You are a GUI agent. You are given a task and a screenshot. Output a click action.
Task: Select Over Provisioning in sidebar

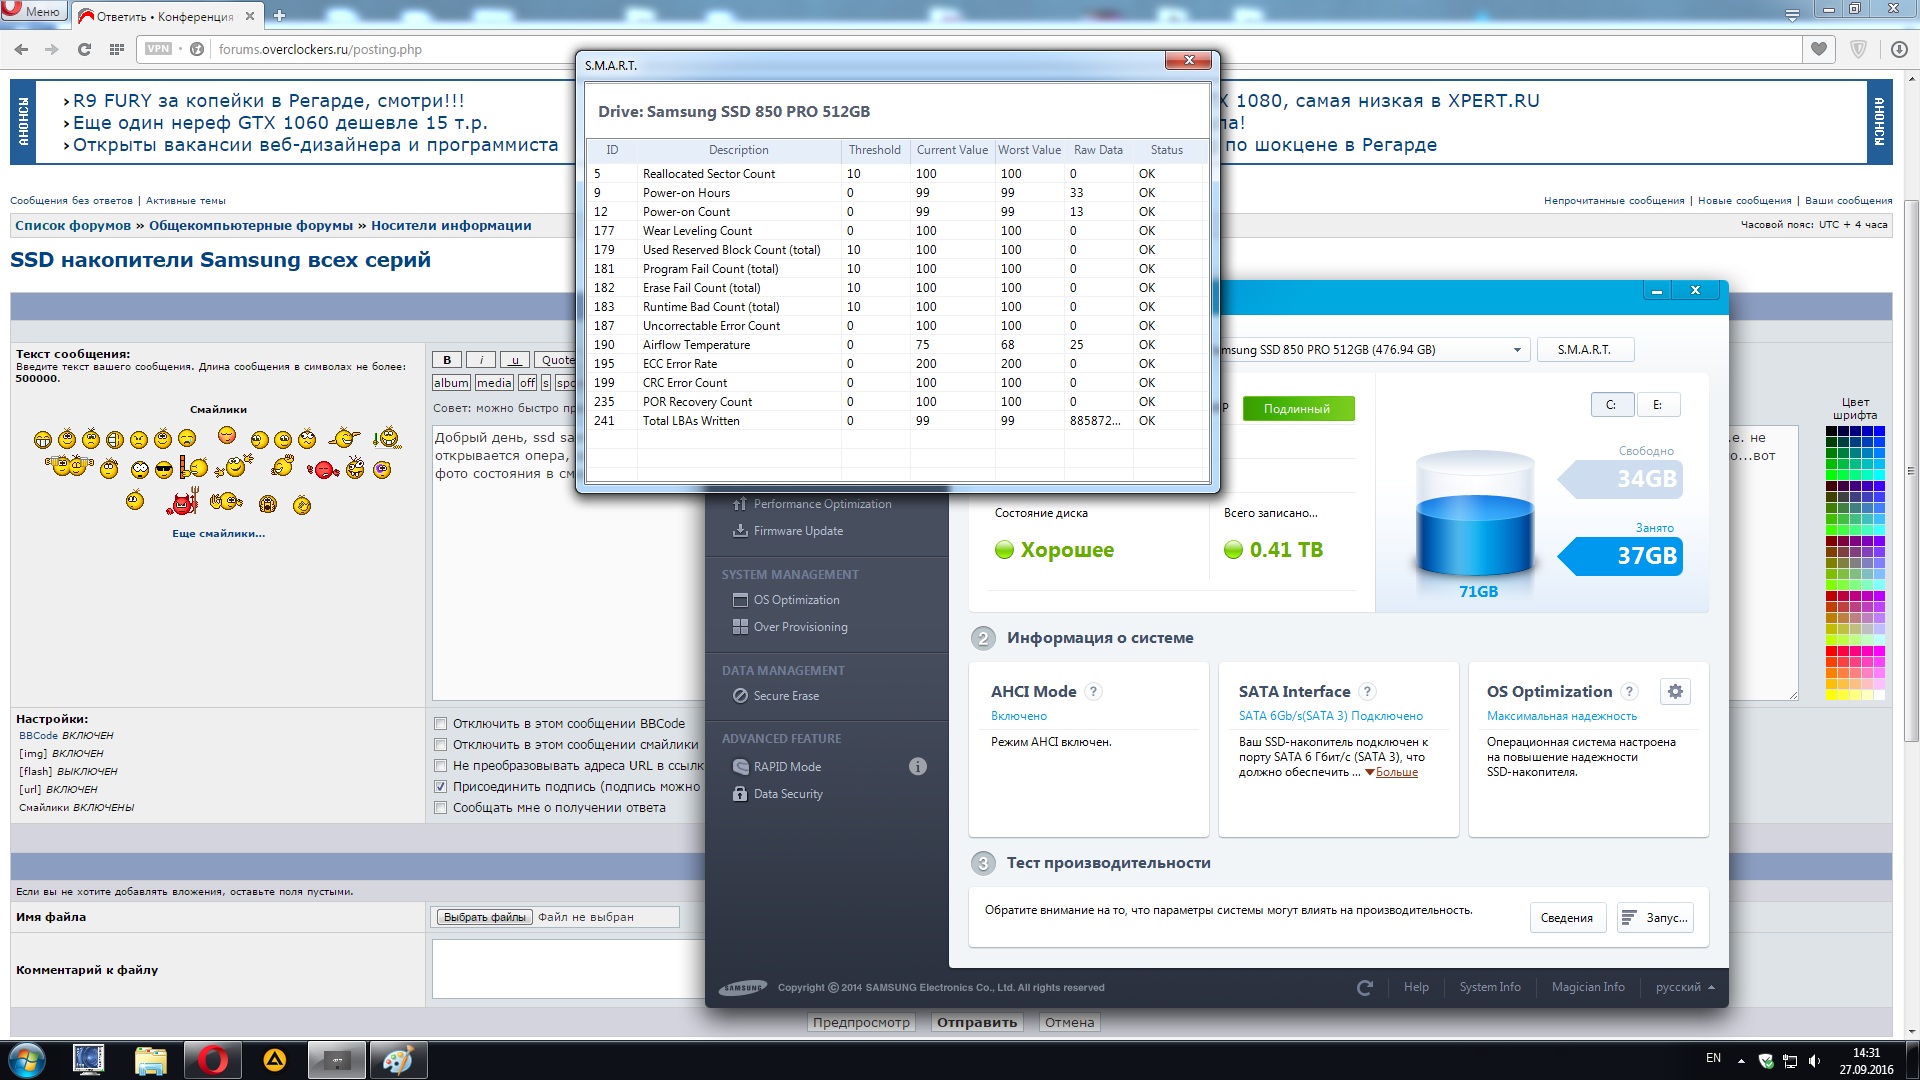pos(800,627)
